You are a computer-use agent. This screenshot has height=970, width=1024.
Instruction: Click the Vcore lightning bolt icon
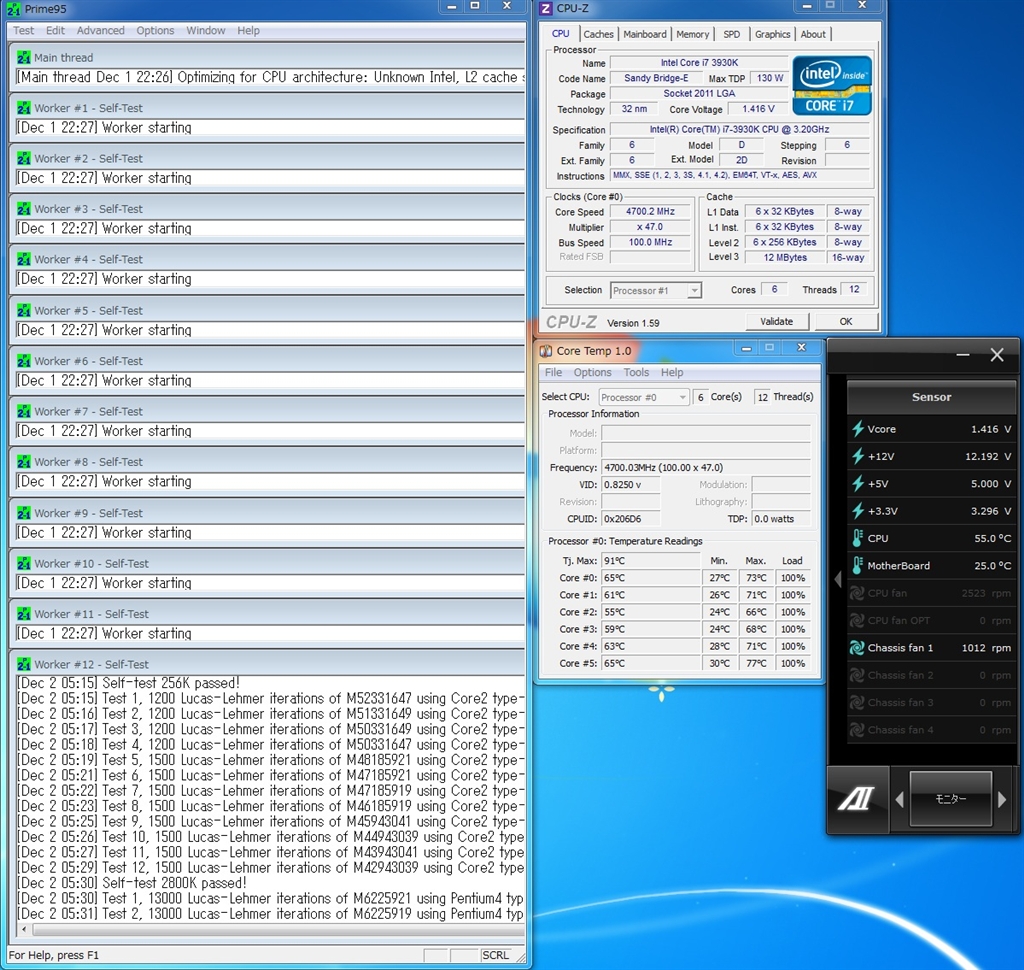(857, 429)
